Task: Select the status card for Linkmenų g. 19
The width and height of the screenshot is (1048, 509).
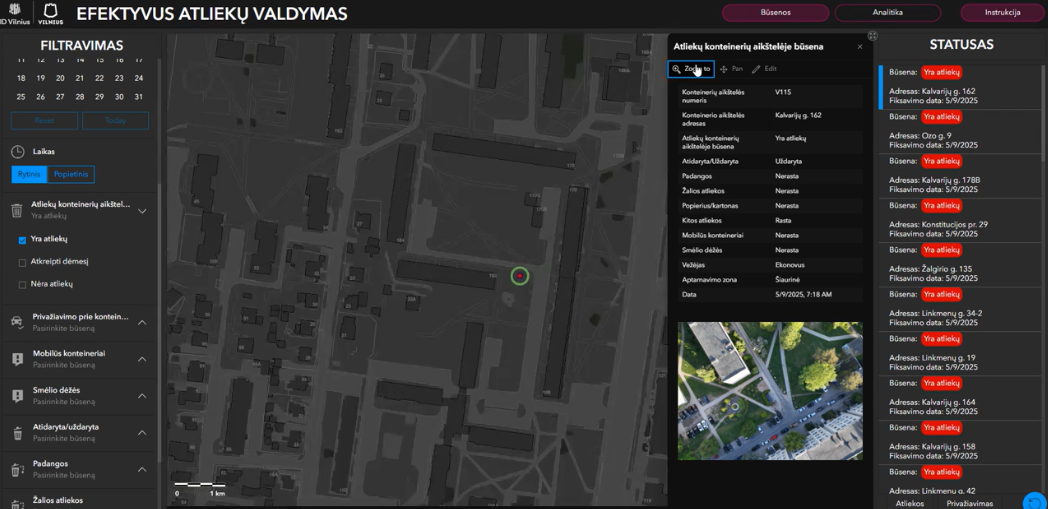Action: click(959, 353)
